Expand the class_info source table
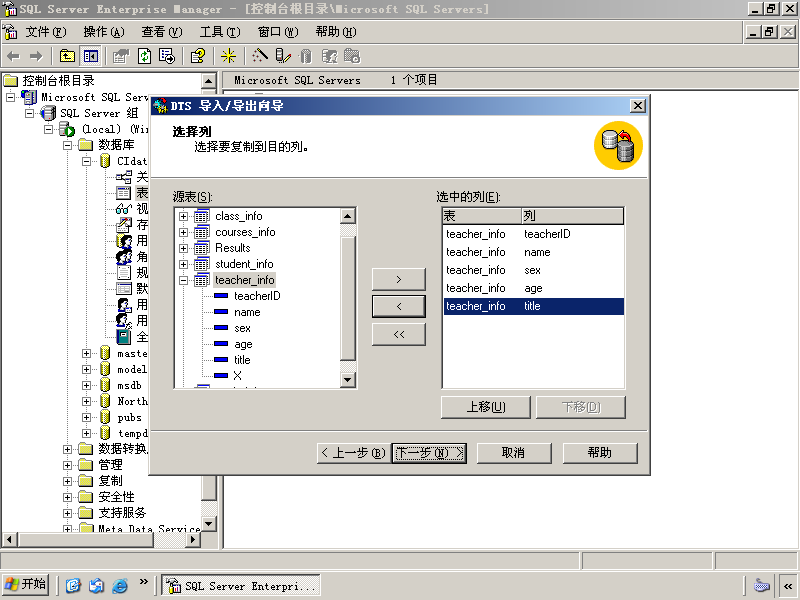 [x=183, y=216]
